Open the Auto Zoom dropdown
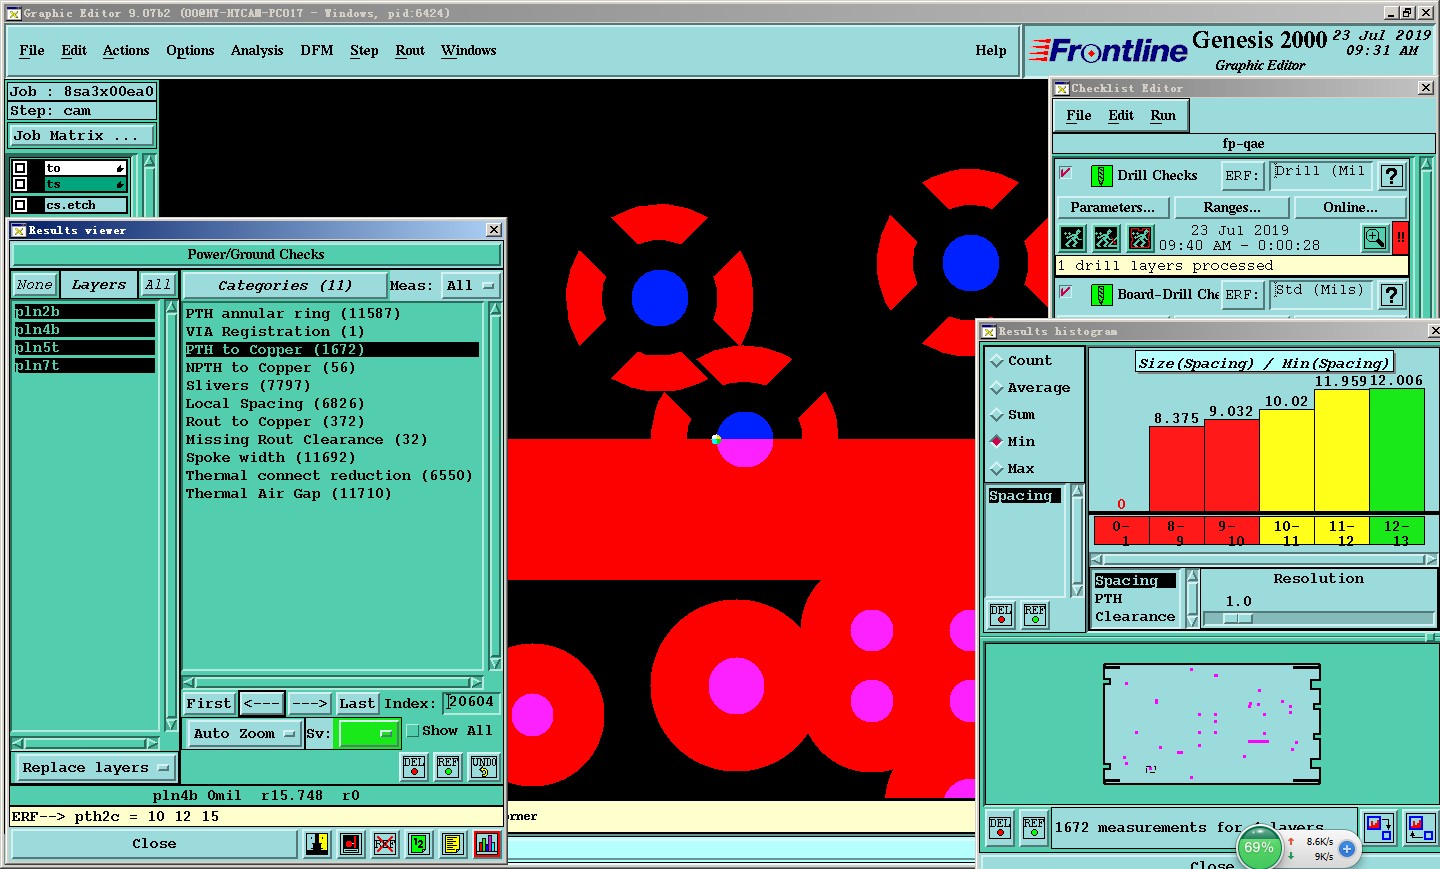 pos(244,734)
